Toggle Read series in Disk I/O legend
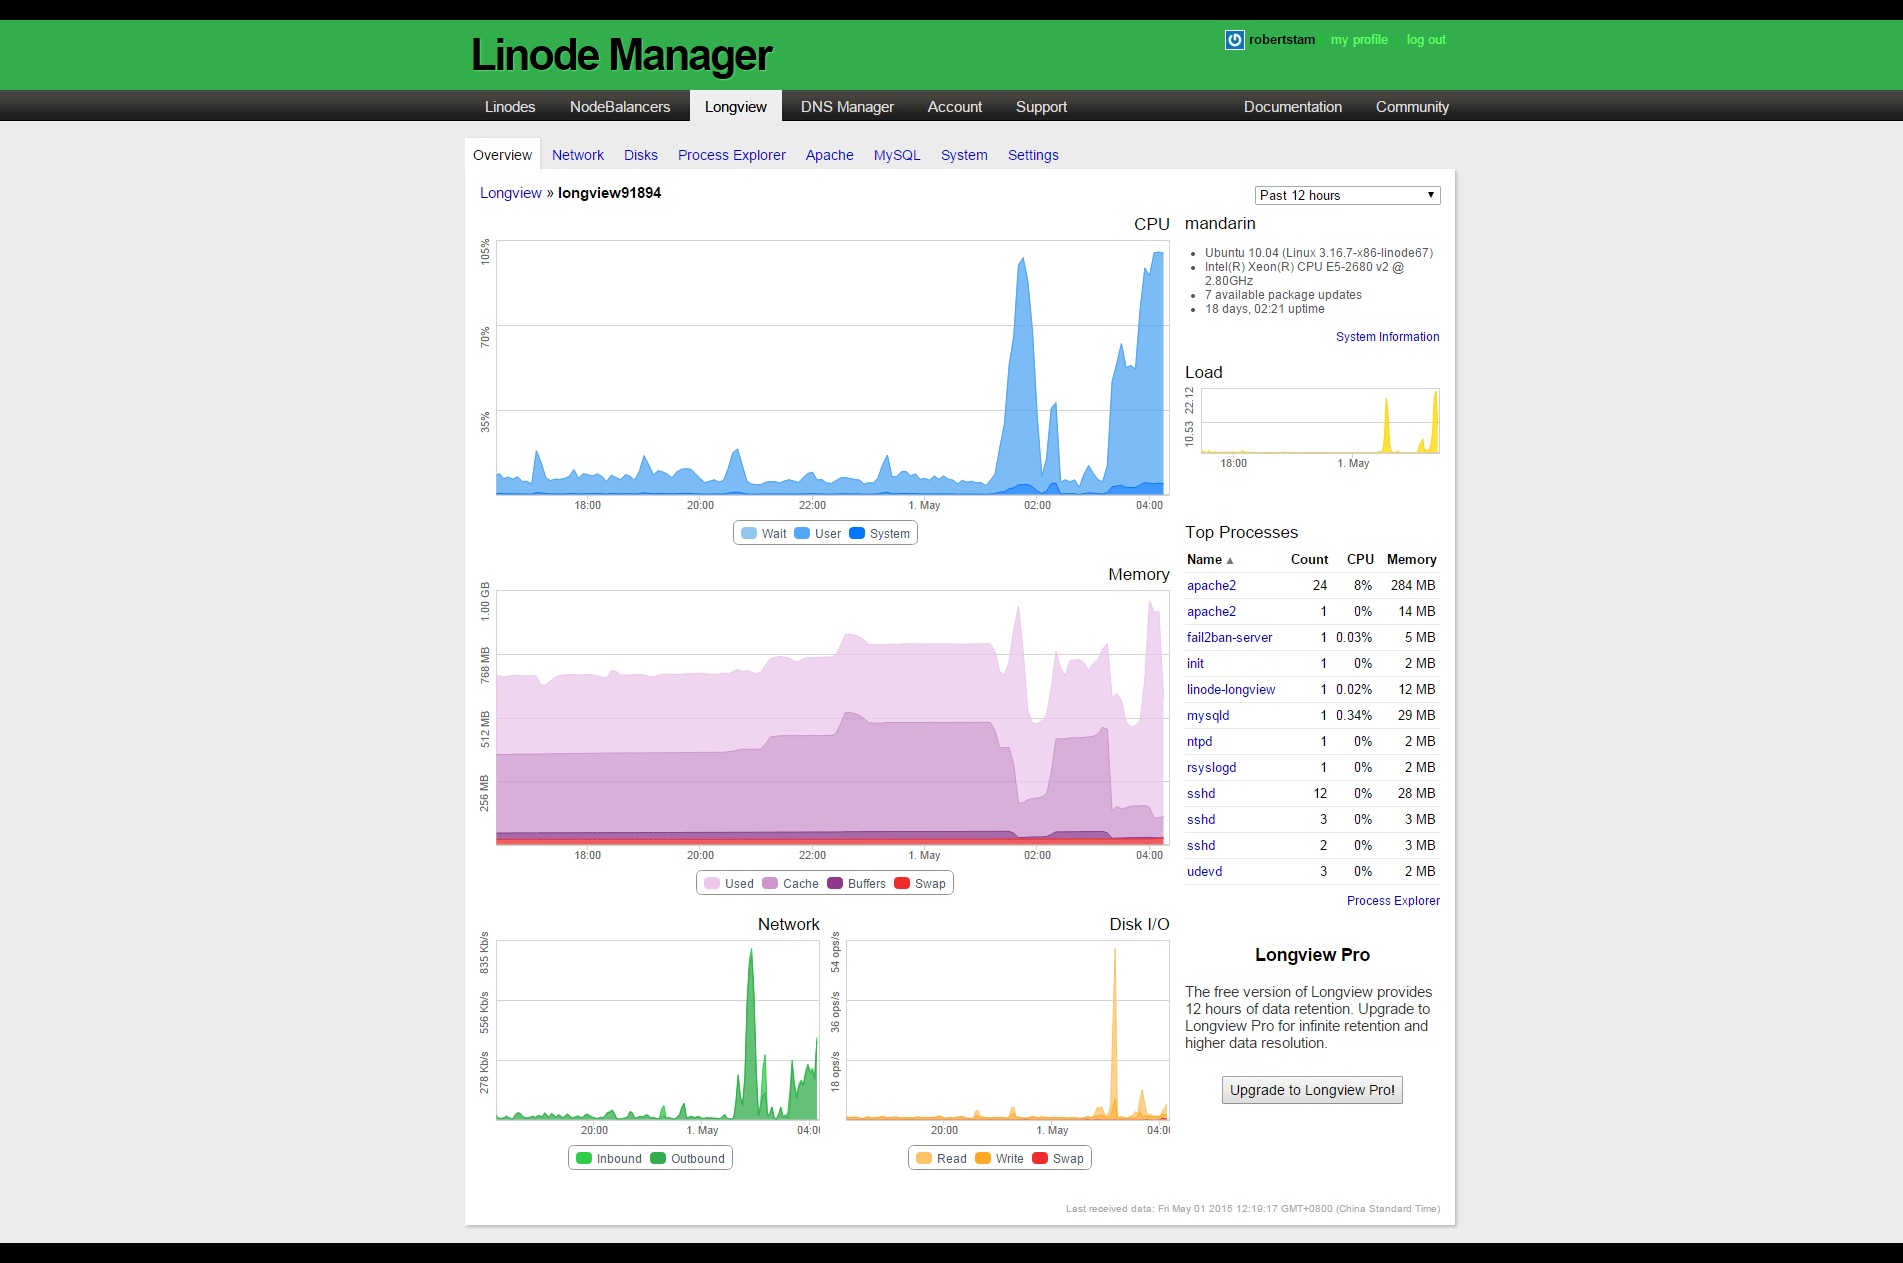The height and width of the screenshot is (1263, 1903). pos(942,1159)
